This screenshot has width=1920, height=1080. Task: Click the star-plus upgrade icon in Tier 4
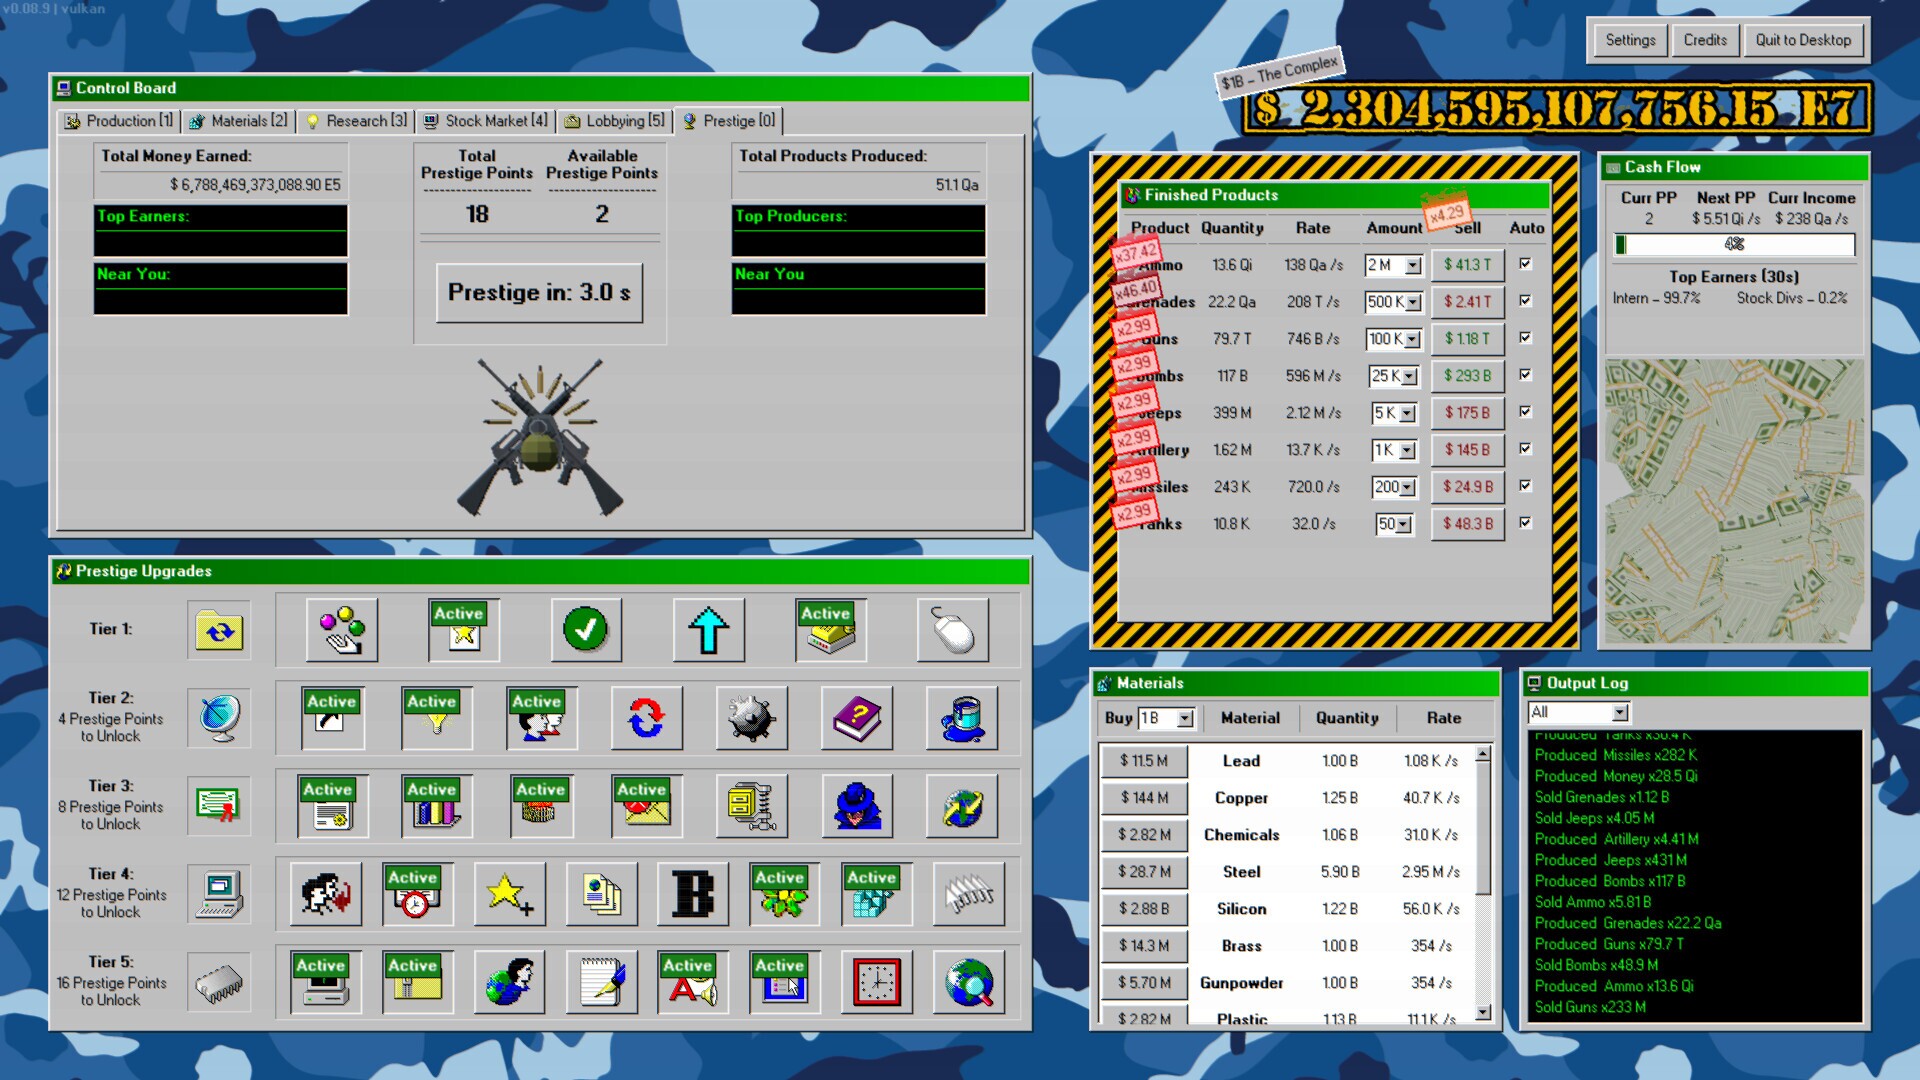pos(508,894)
